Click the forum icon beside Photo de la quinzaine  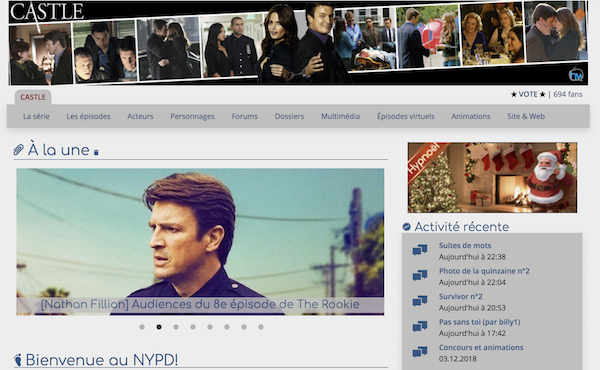[420, 275]
